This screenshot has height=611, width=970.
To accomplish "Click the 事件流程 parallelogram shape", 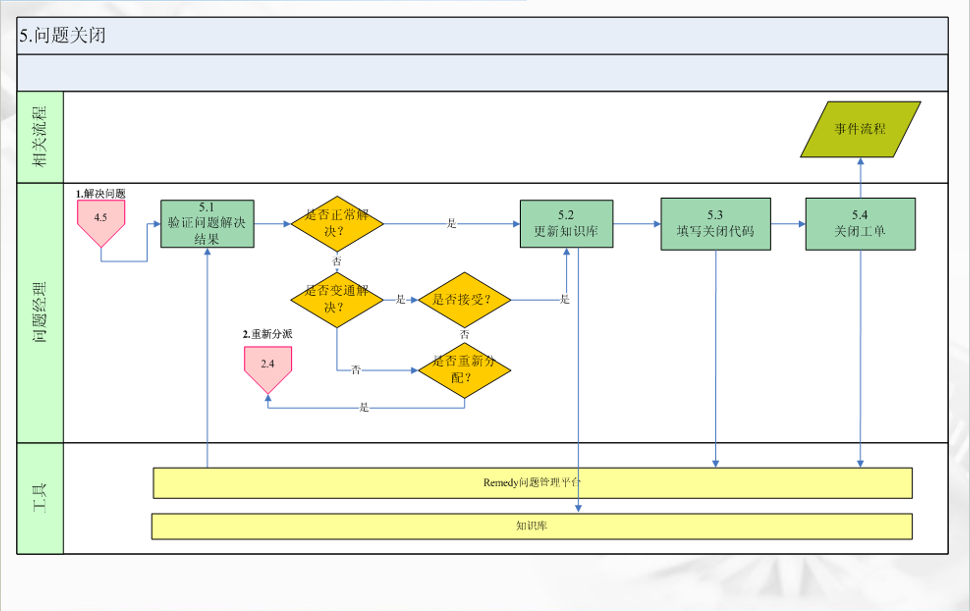I will (860, 129).
